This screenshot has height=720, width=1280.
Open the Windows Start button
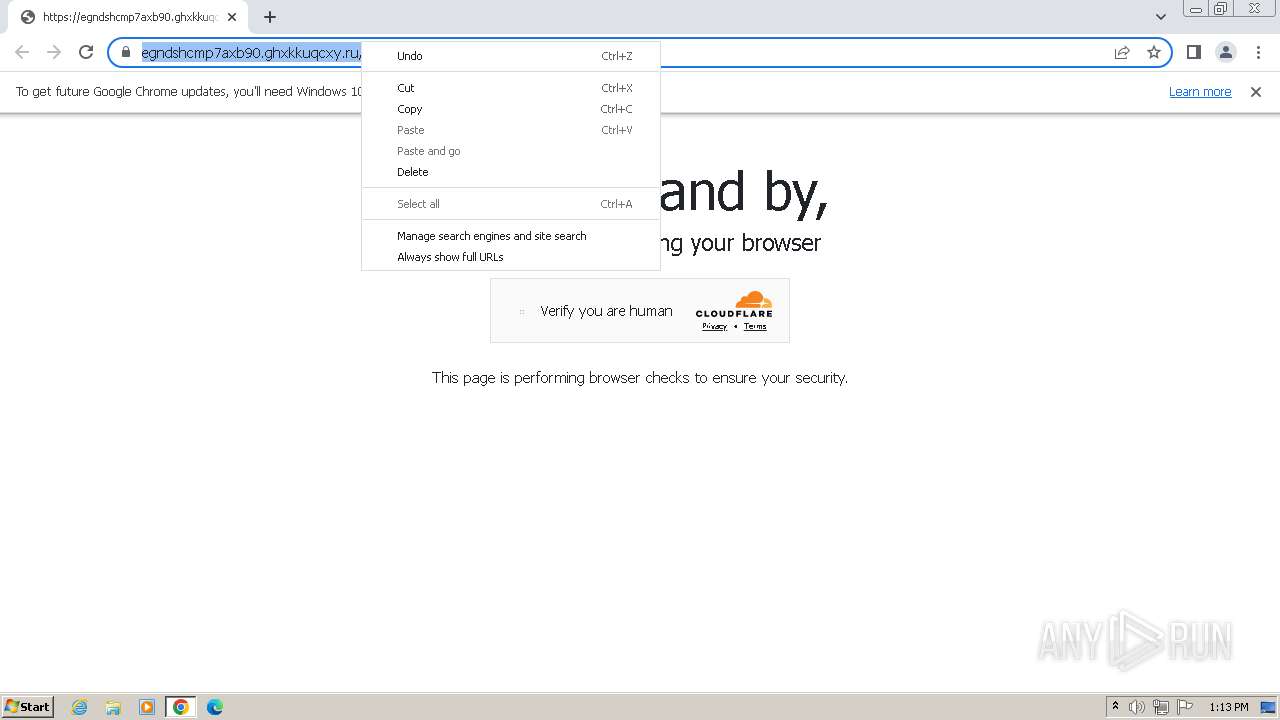(28, 706)
